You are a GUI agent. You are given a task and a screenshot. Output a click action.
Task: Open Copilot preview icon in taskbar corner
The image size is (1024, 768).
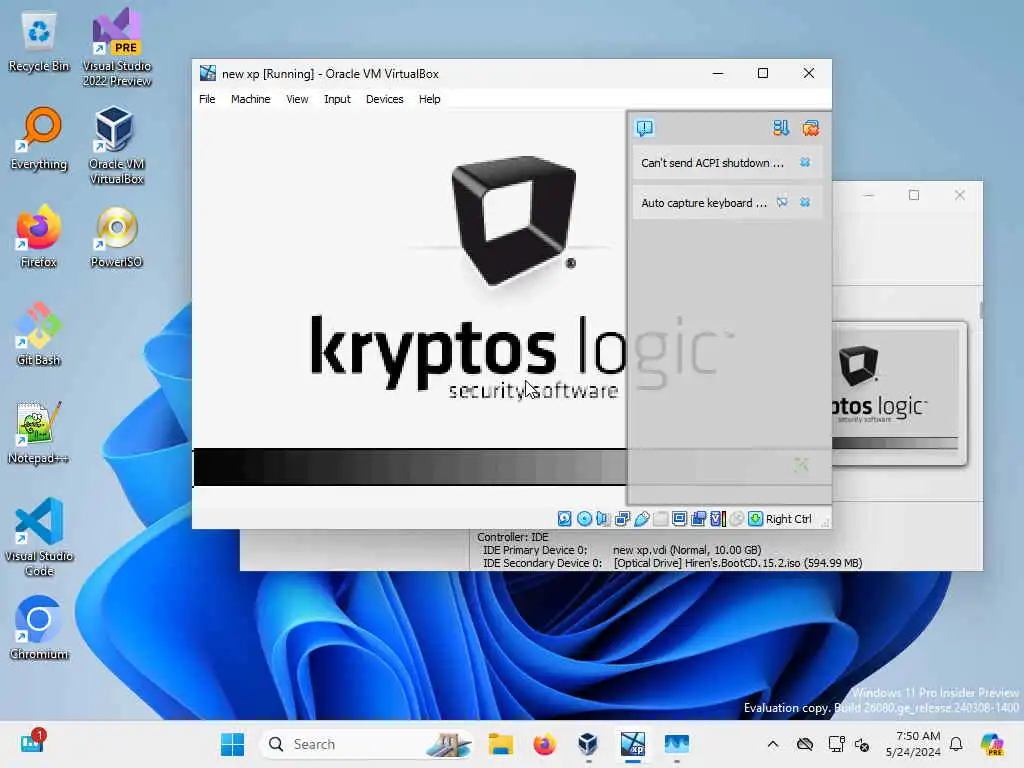click(992, 744)
